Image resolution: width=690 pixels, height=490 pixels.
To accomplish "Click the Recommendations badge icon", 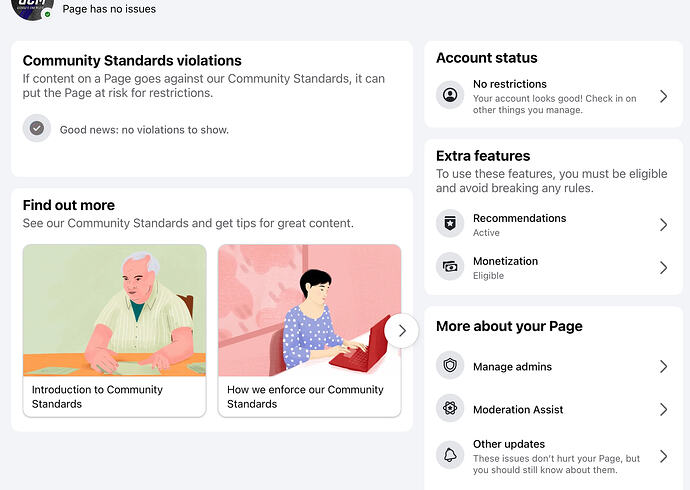I will click(450, 224).
